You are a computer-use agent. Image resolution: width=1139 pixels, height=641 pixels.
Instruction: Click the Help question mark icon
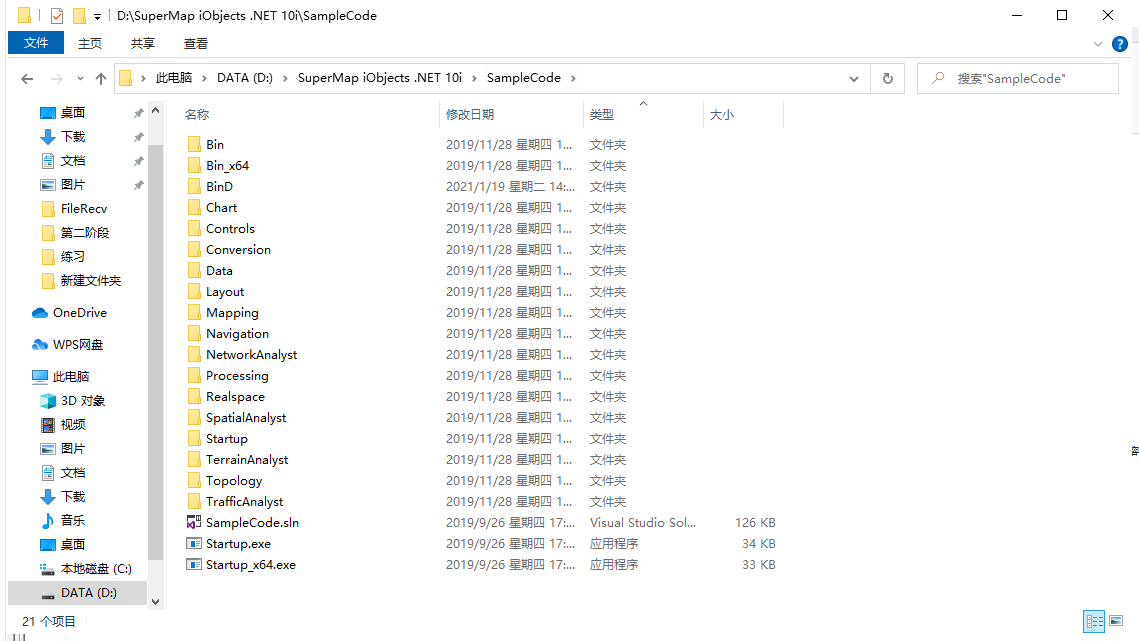tap(1119, 44)
